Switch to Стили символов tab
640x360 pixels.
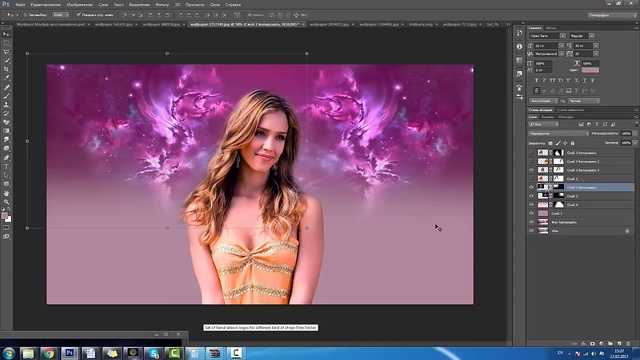[570, 110]
